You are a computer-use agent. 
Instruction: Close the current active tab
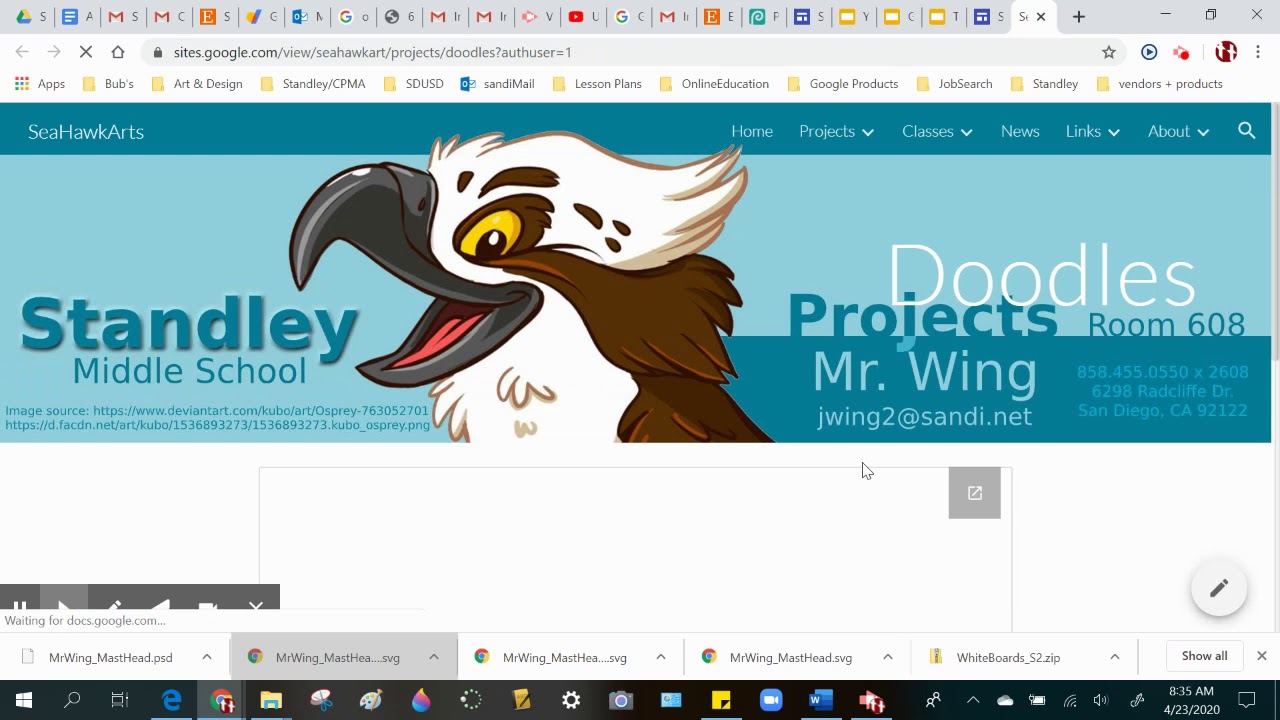[1041, 17]
